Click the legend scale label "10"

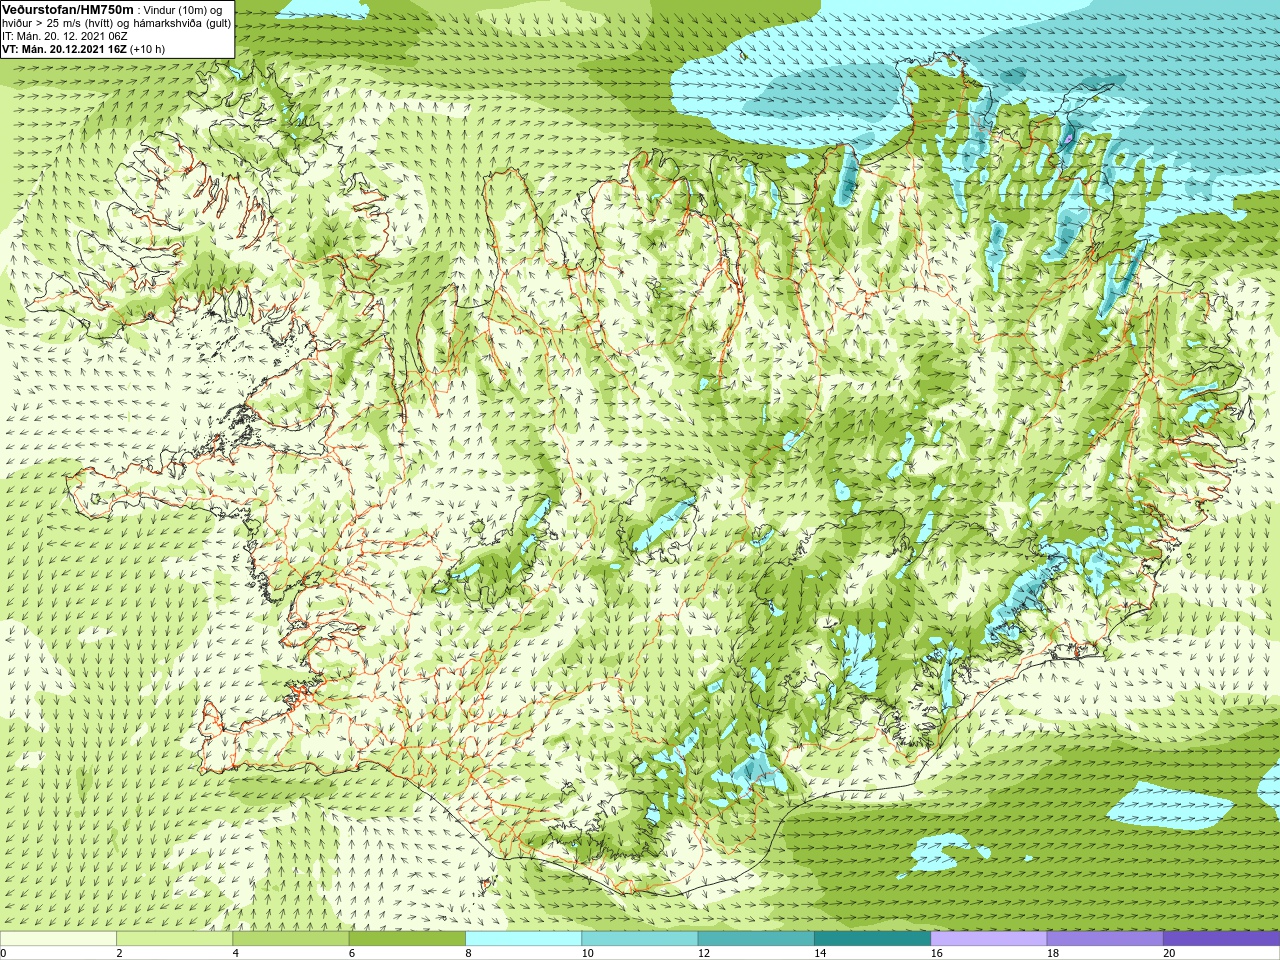(588, 953)
